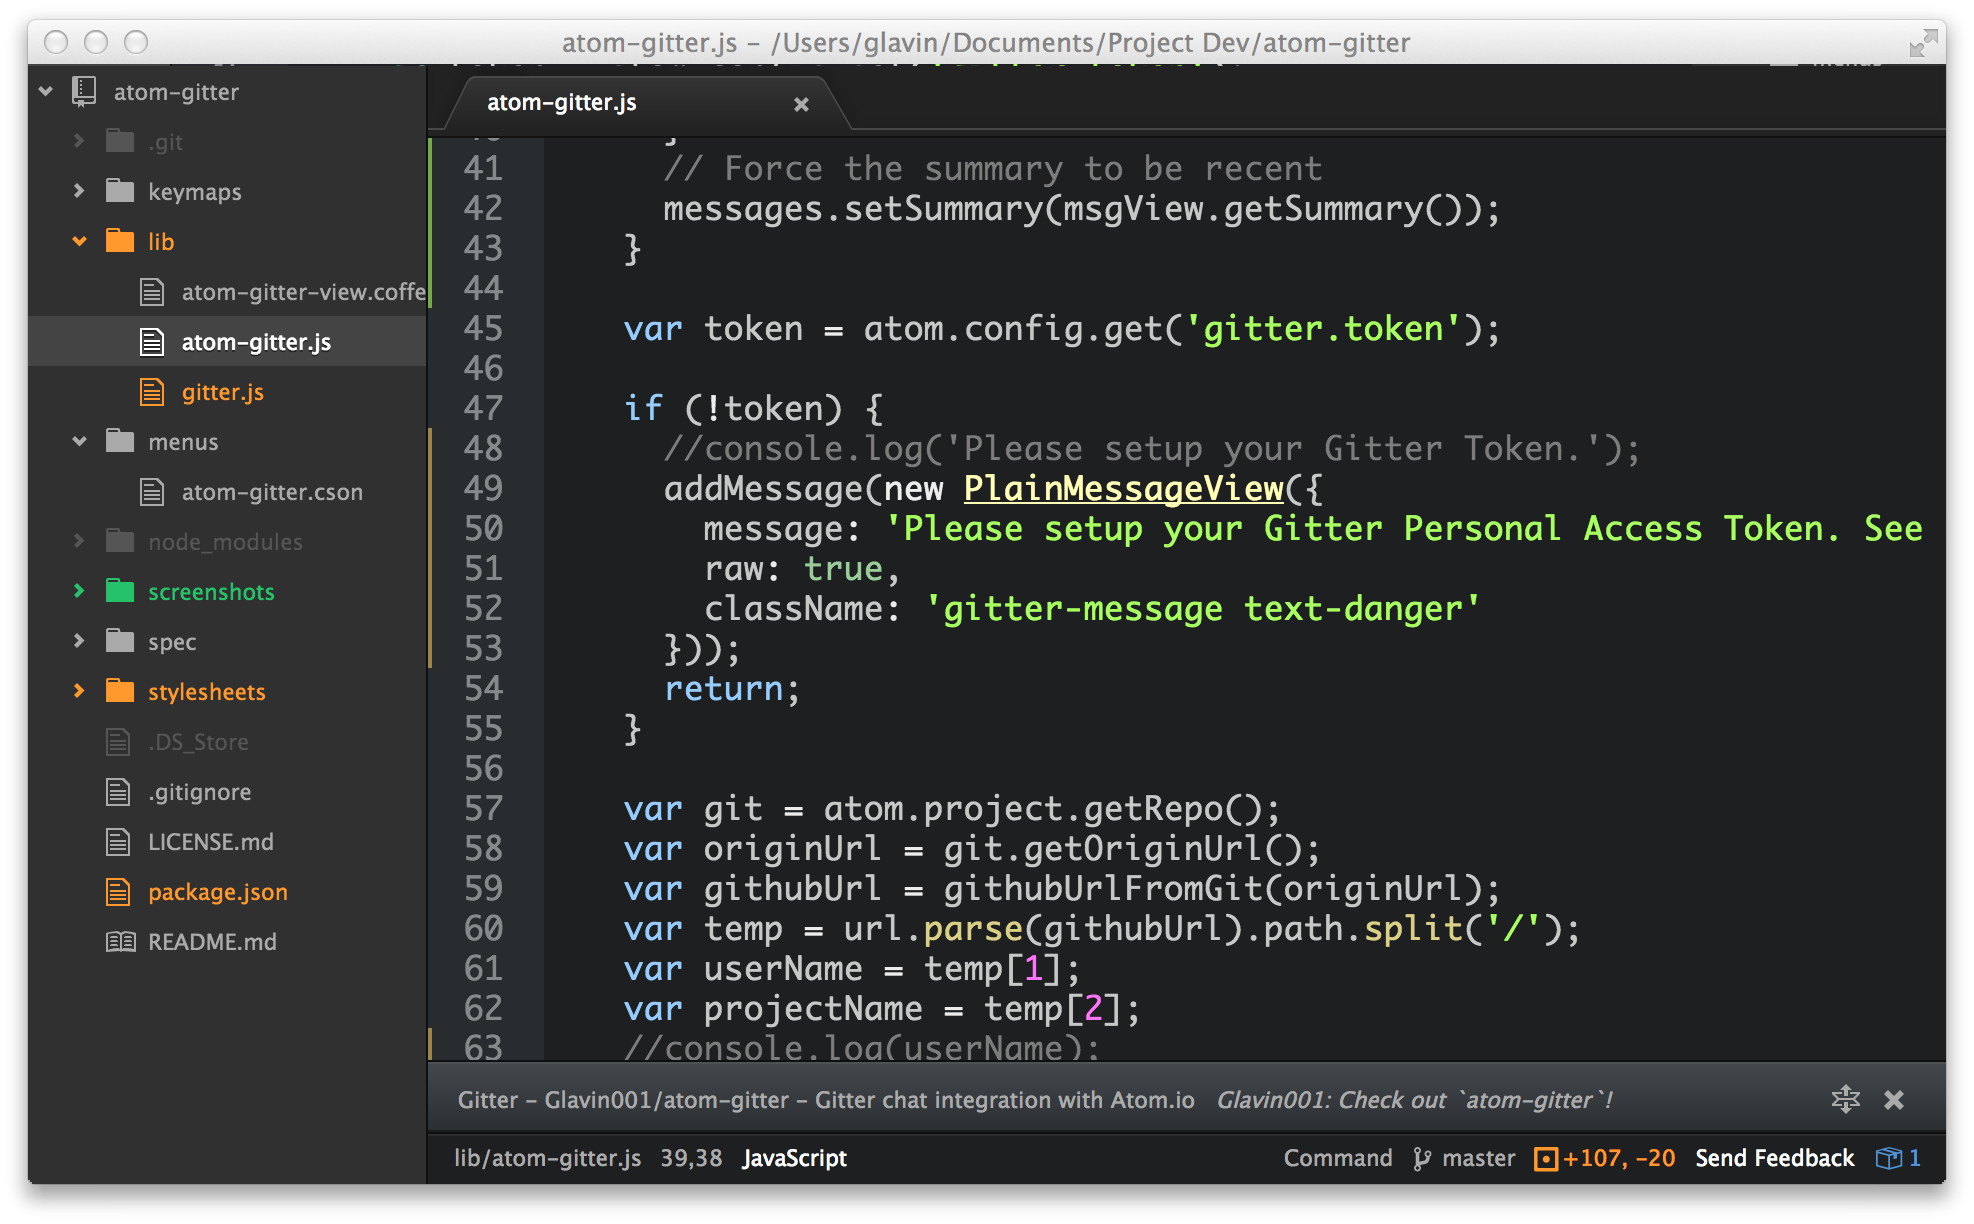
Task: Expand the keymaps folder
Action: coord(80,192)
